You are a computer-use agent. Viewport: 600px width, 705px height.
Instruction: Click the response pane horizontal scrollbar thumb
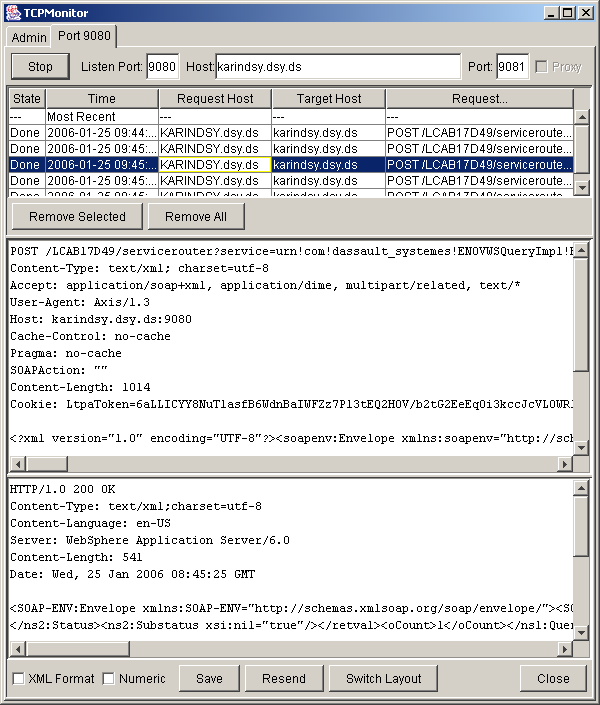point(78,649)
